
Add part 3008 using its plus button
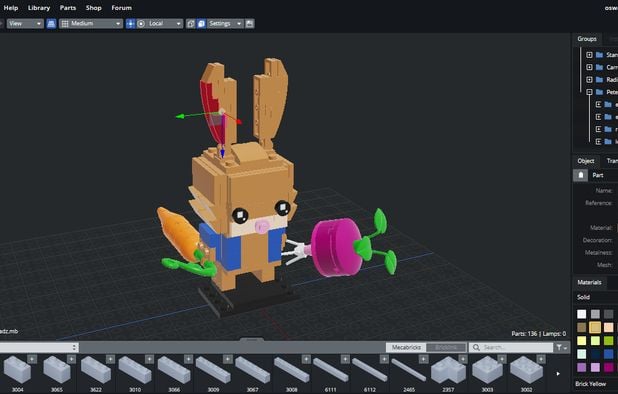[x=306, y=359]
